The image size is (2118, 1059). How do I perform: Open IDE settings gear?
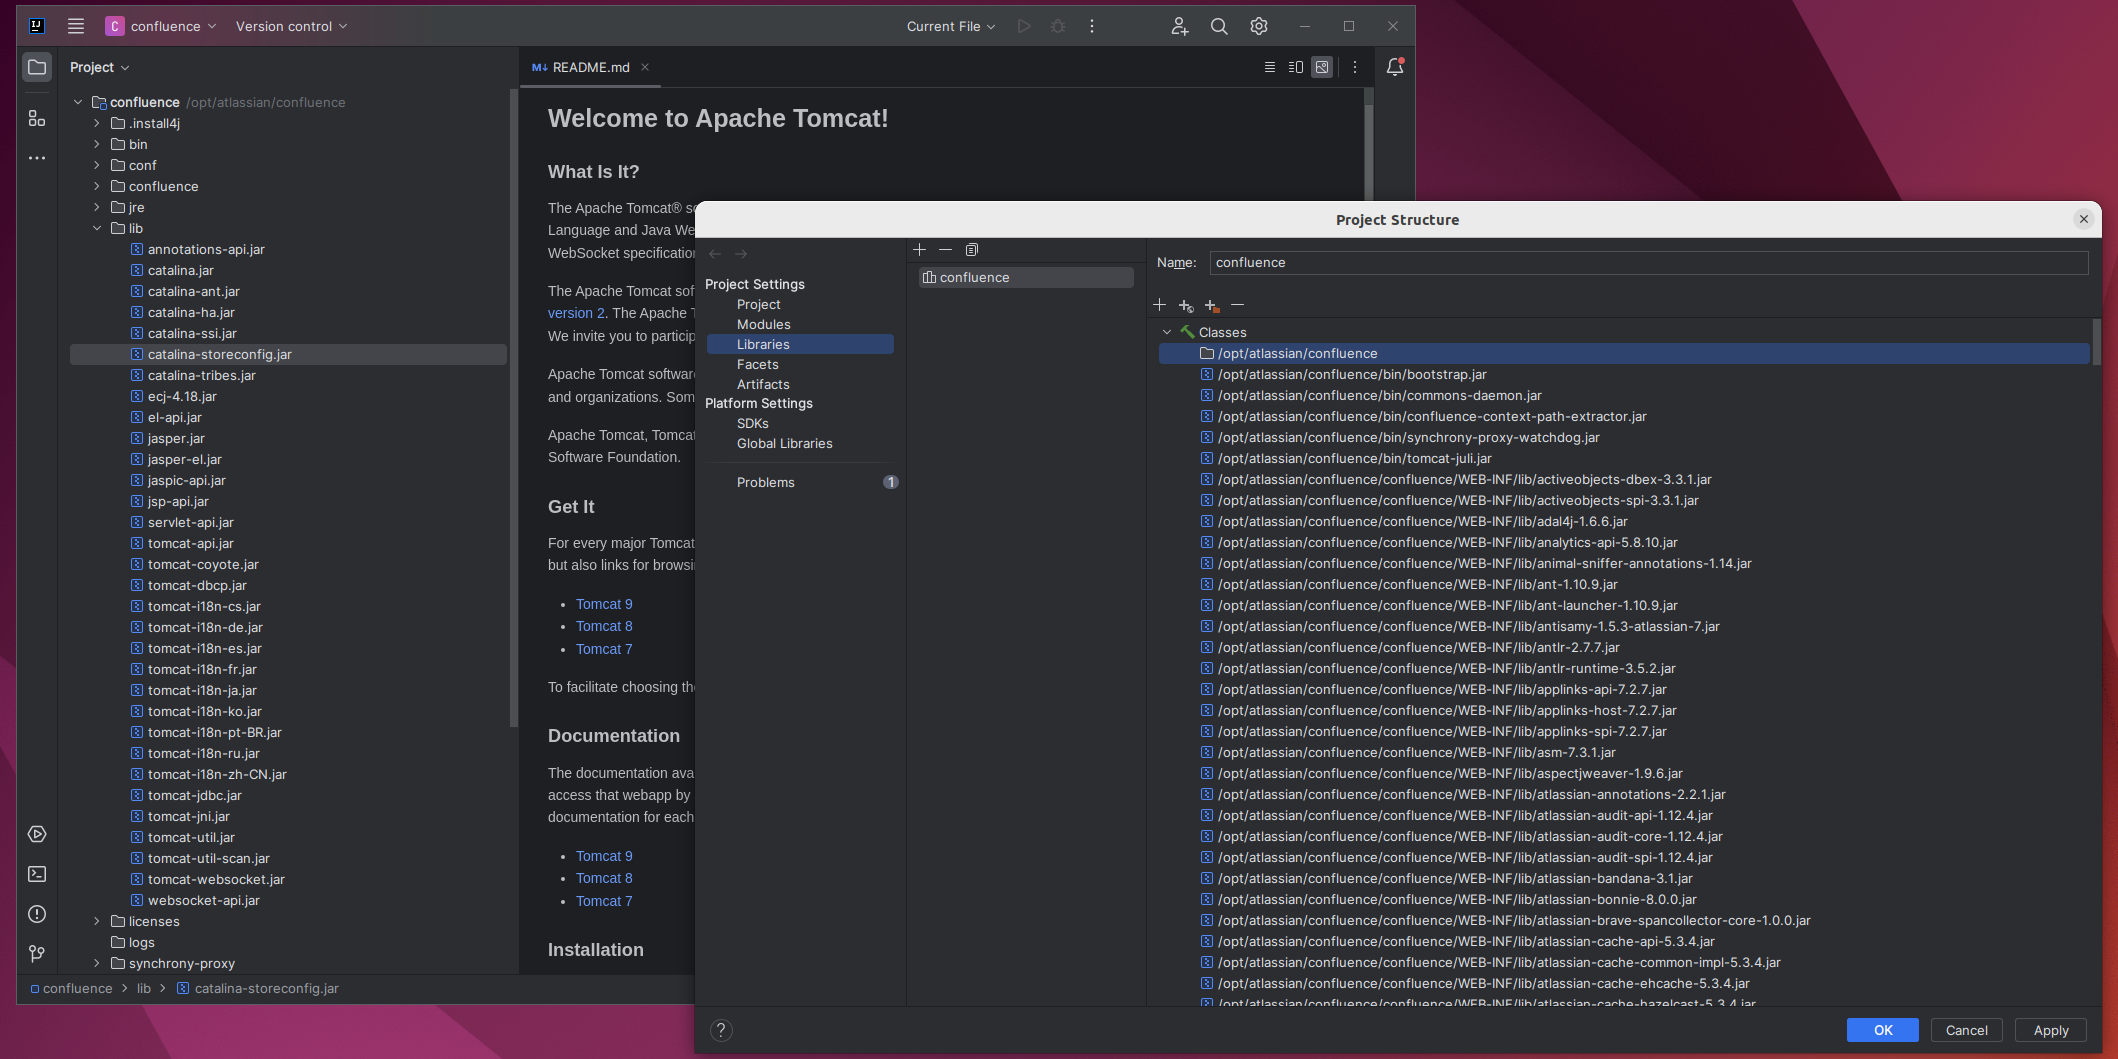click(x=1259, y=26)
